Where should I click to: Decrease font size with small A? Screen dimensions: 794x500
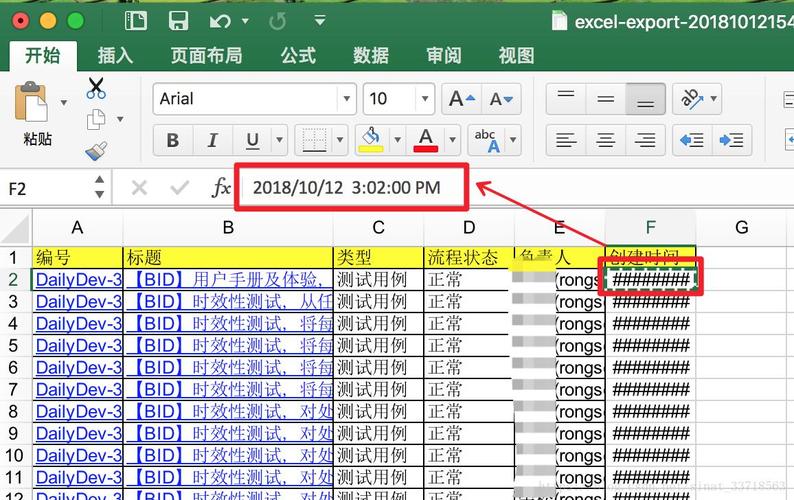click(x=501, y=99)
